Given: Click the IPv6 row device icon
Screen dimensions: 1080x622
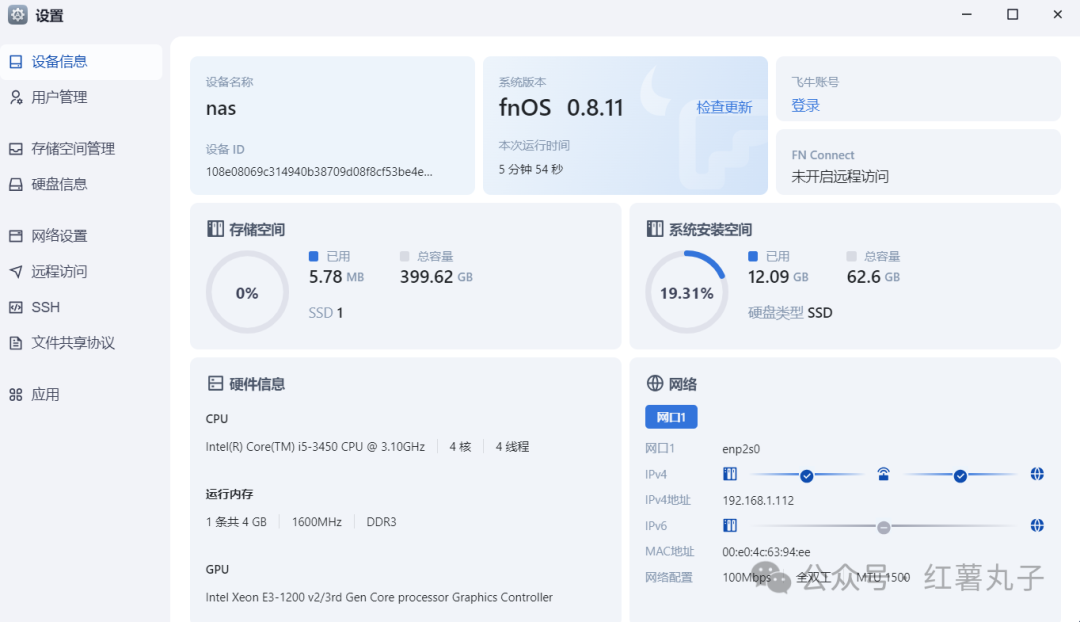Looking at the screenshot, I should tap(729, 526).
